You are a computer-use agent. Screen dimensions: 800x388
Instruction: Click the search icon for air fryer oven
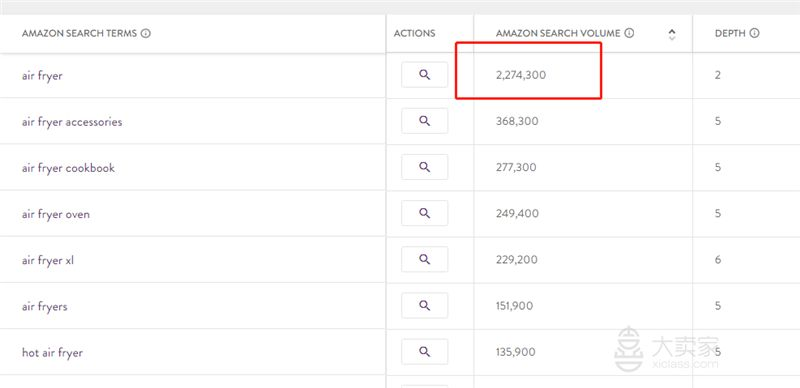(424, 213)
